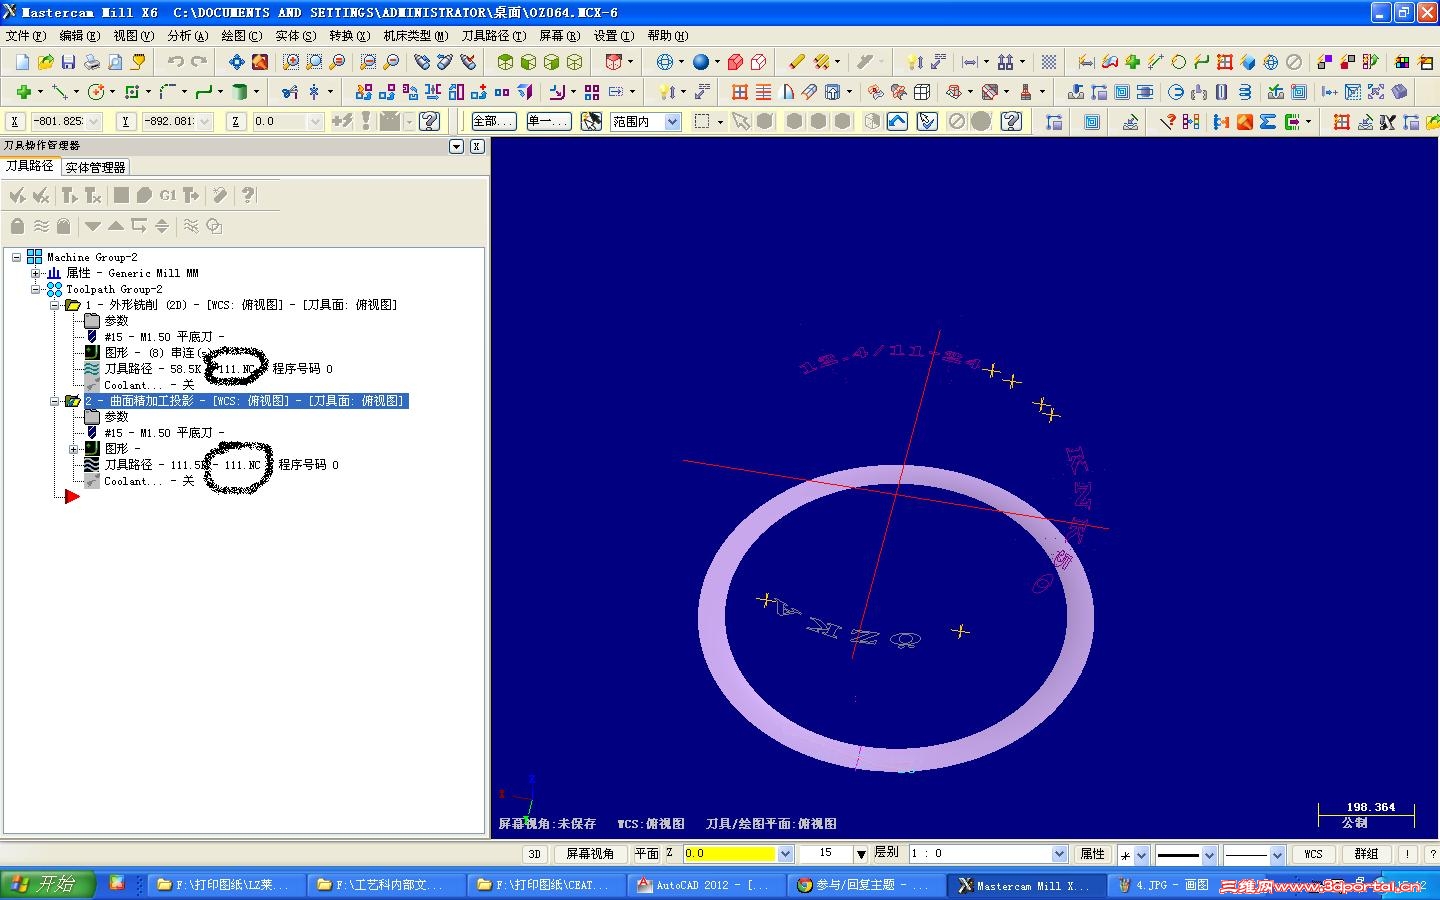Toggle the 群组 groups status button

(x=1366, y=854)
